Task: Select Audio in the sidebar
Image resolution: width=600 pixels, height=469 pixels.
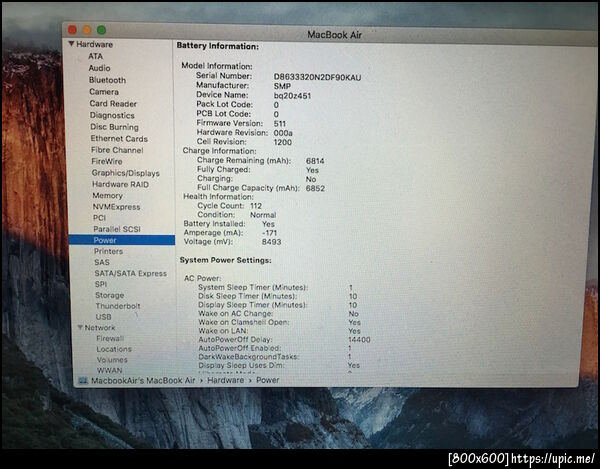Action: point(99,68)
